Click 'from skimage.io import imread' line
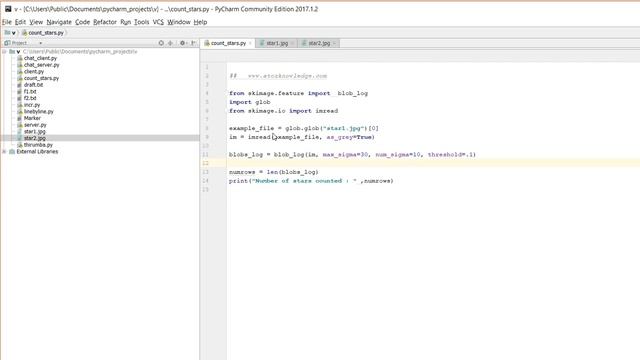This screenshot has height=360, width=640. 283,111
